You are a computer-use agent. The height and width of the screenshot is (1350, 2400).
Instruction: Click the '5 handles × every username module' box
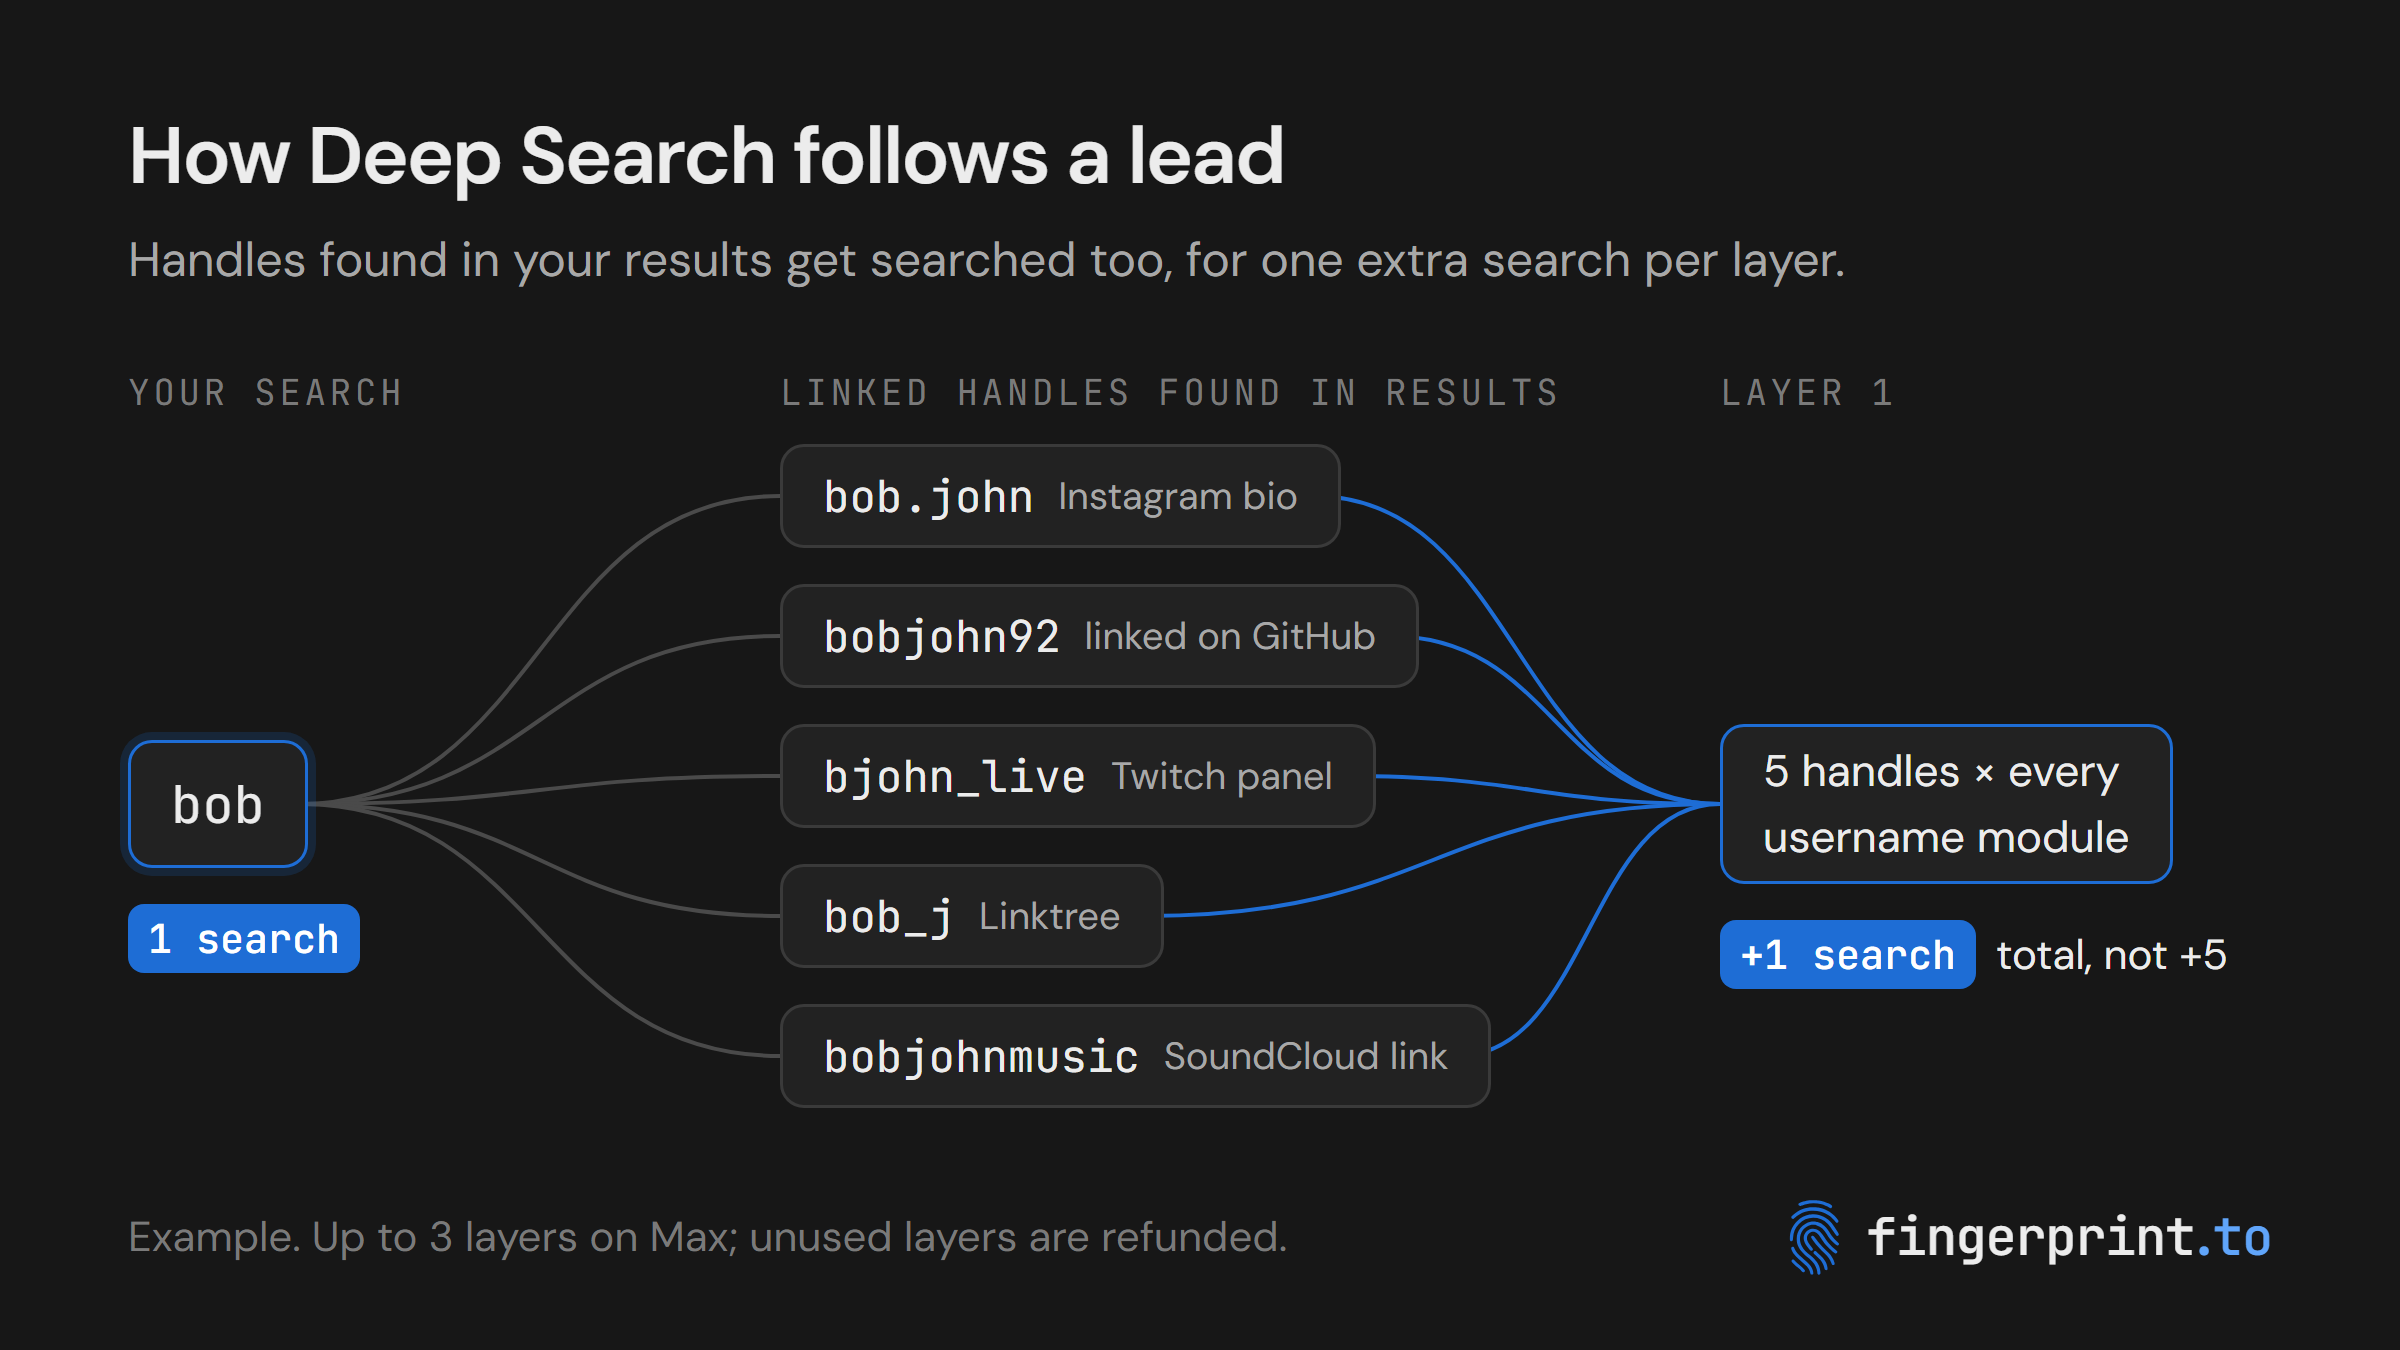[x=1946, y=804]
